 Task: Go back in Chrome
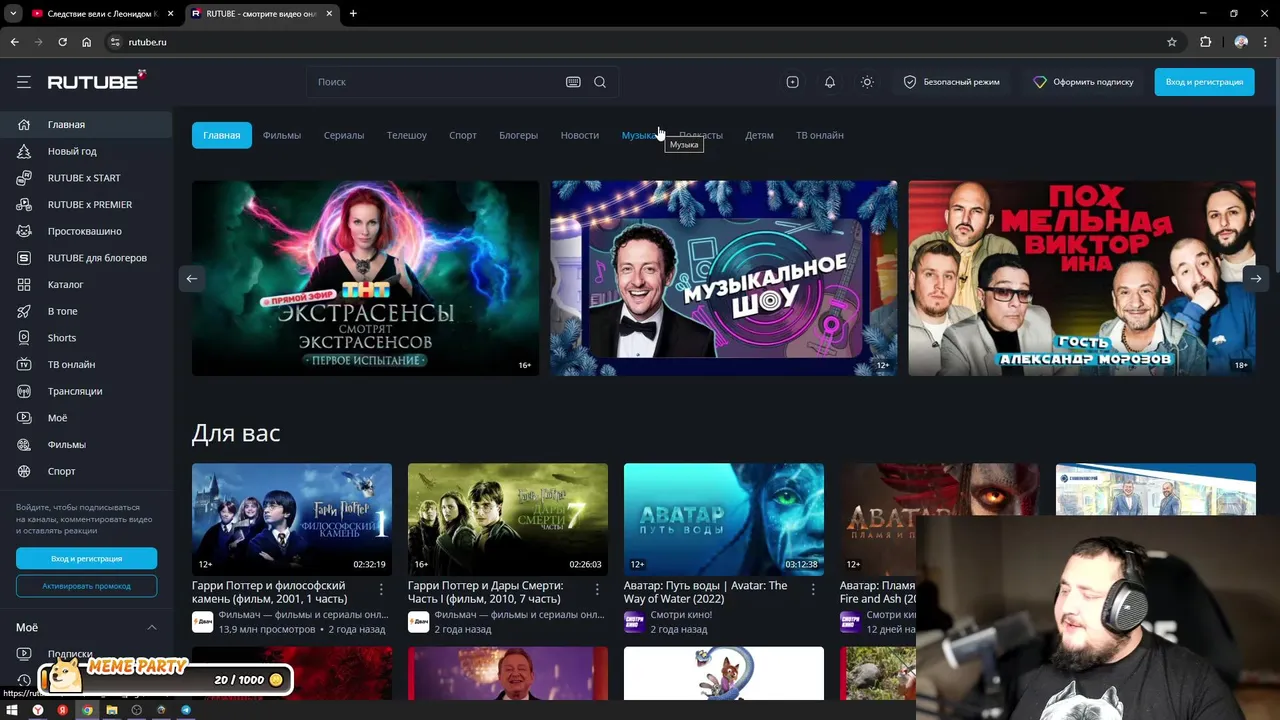(14, 42)
